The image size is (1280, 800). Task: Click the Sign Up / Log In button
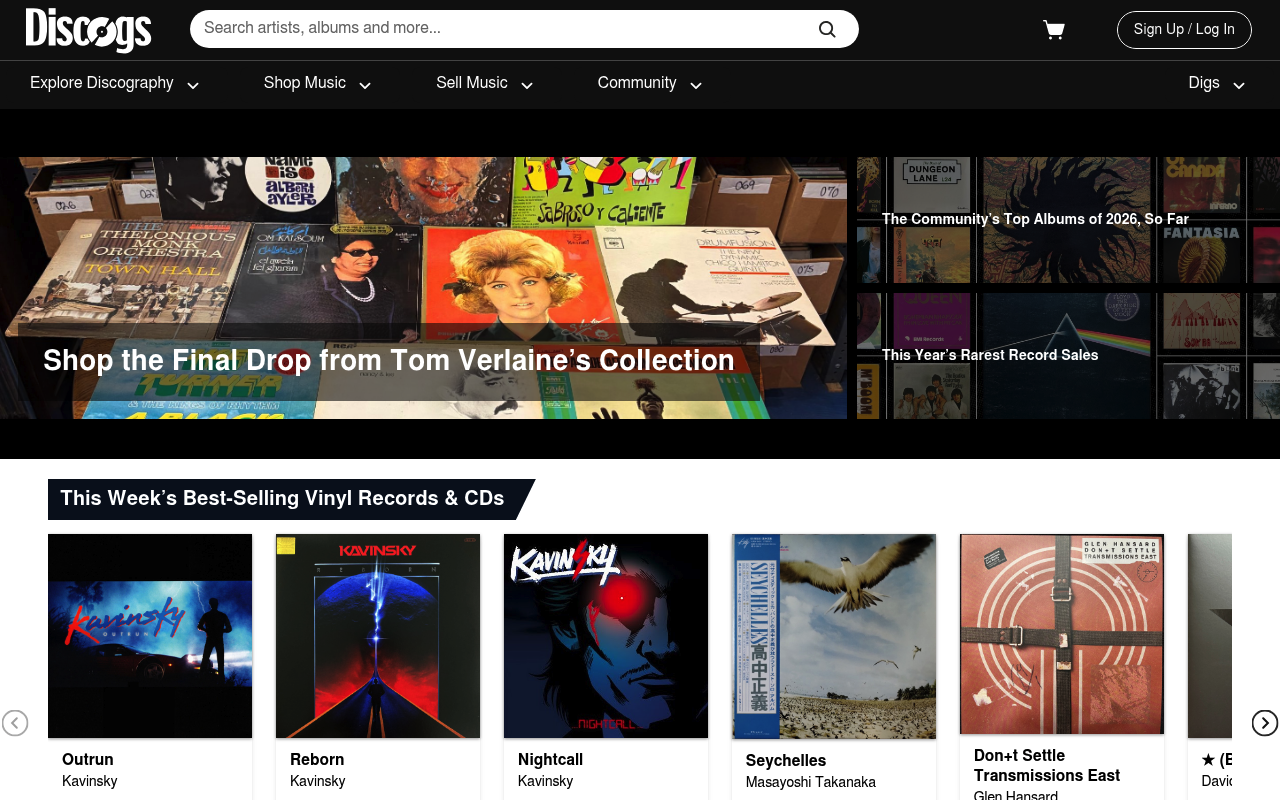point(1184,30)
